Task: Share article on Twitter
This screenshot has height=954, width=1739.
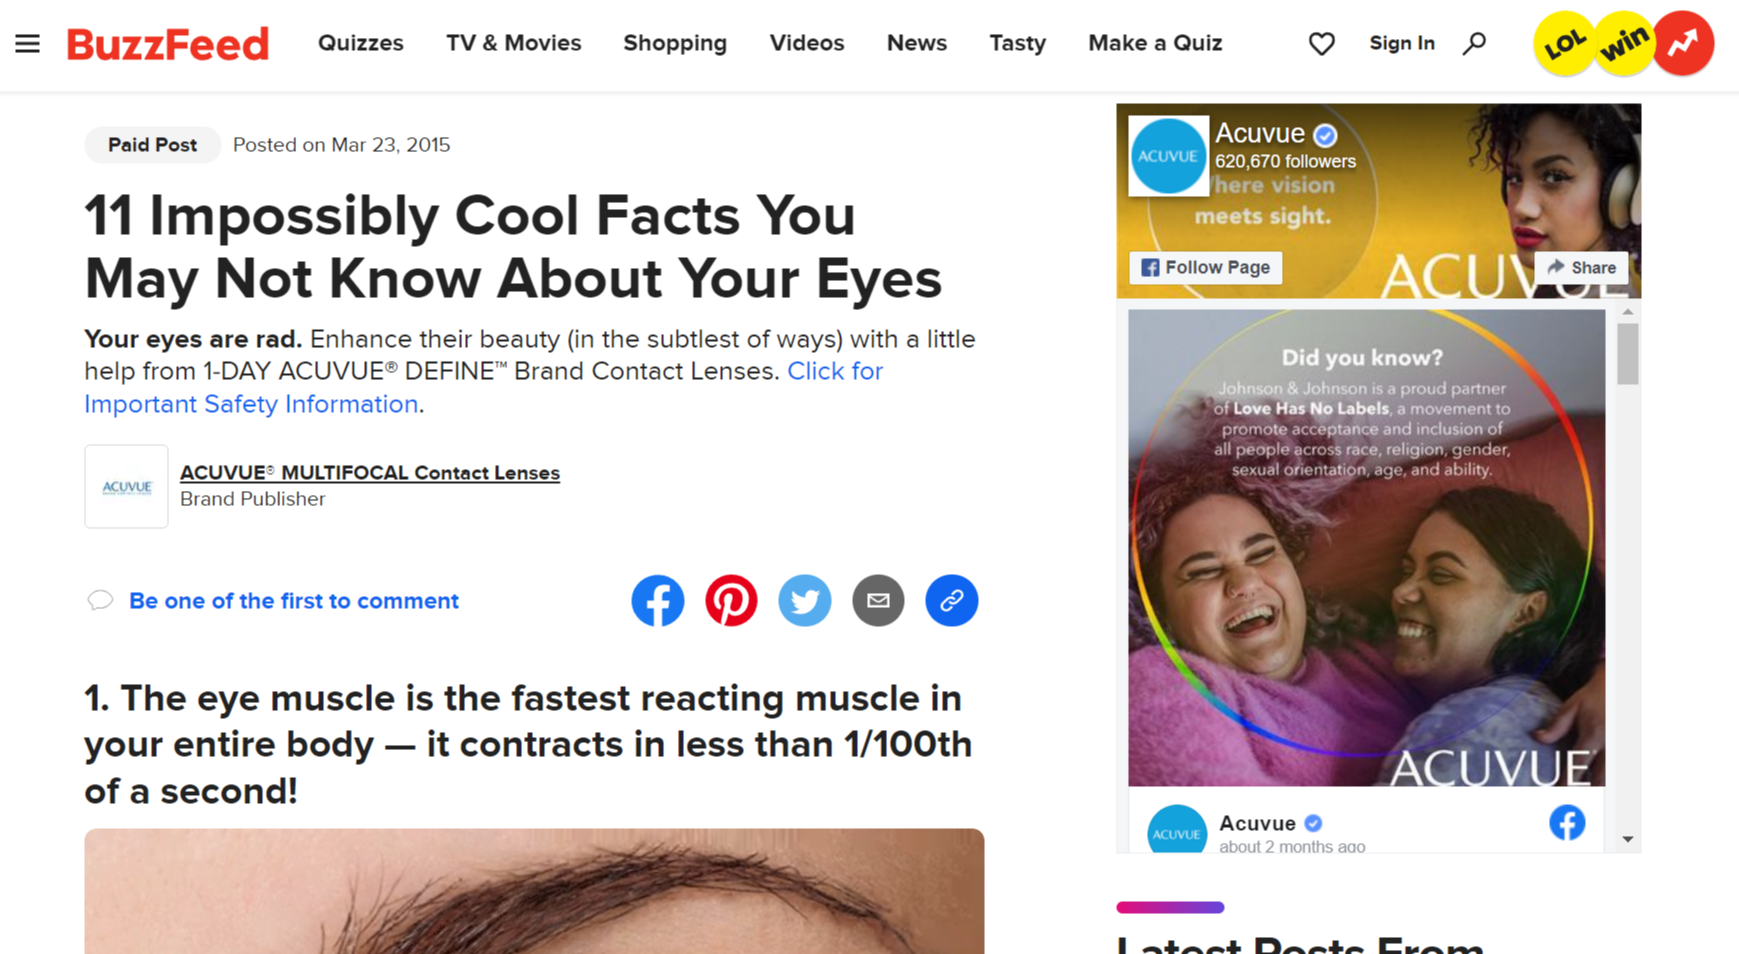Action: [804, 601]
